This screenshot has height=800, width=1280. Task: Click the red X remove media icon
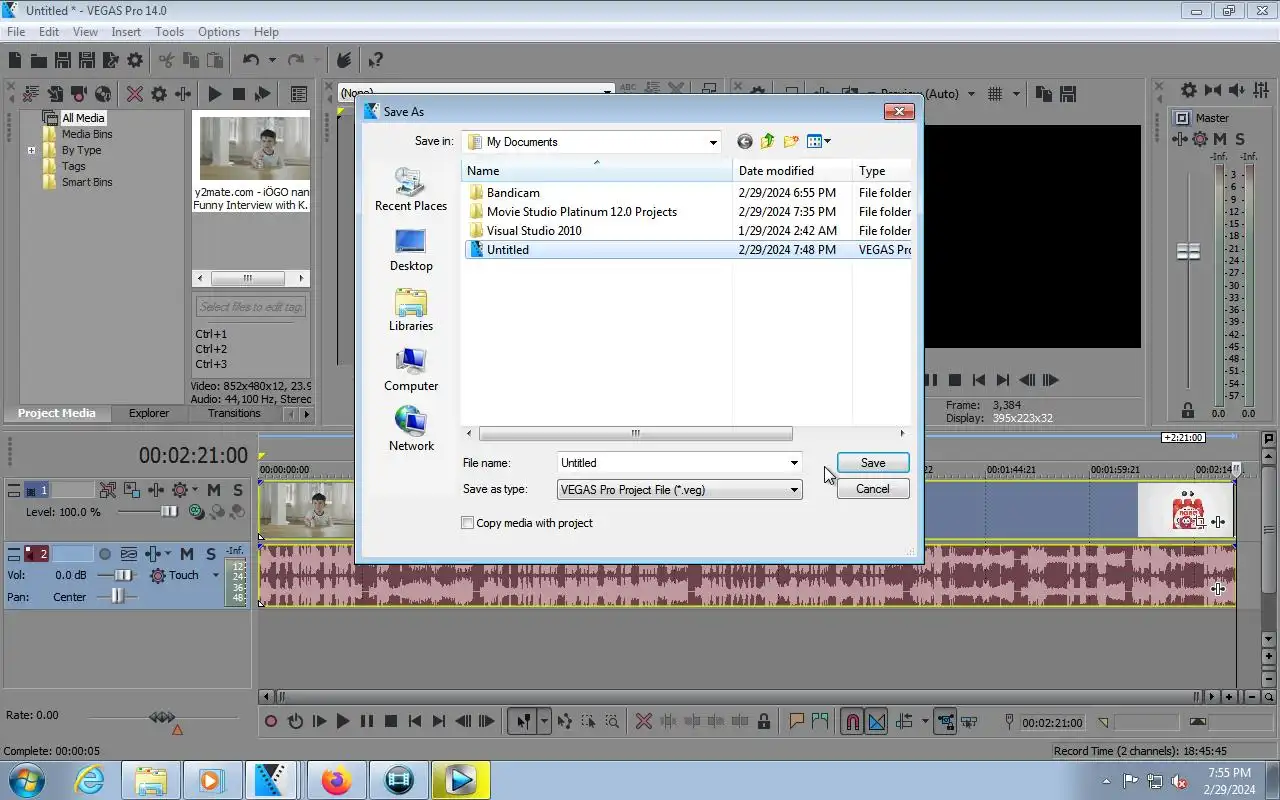tap(135, 94)
